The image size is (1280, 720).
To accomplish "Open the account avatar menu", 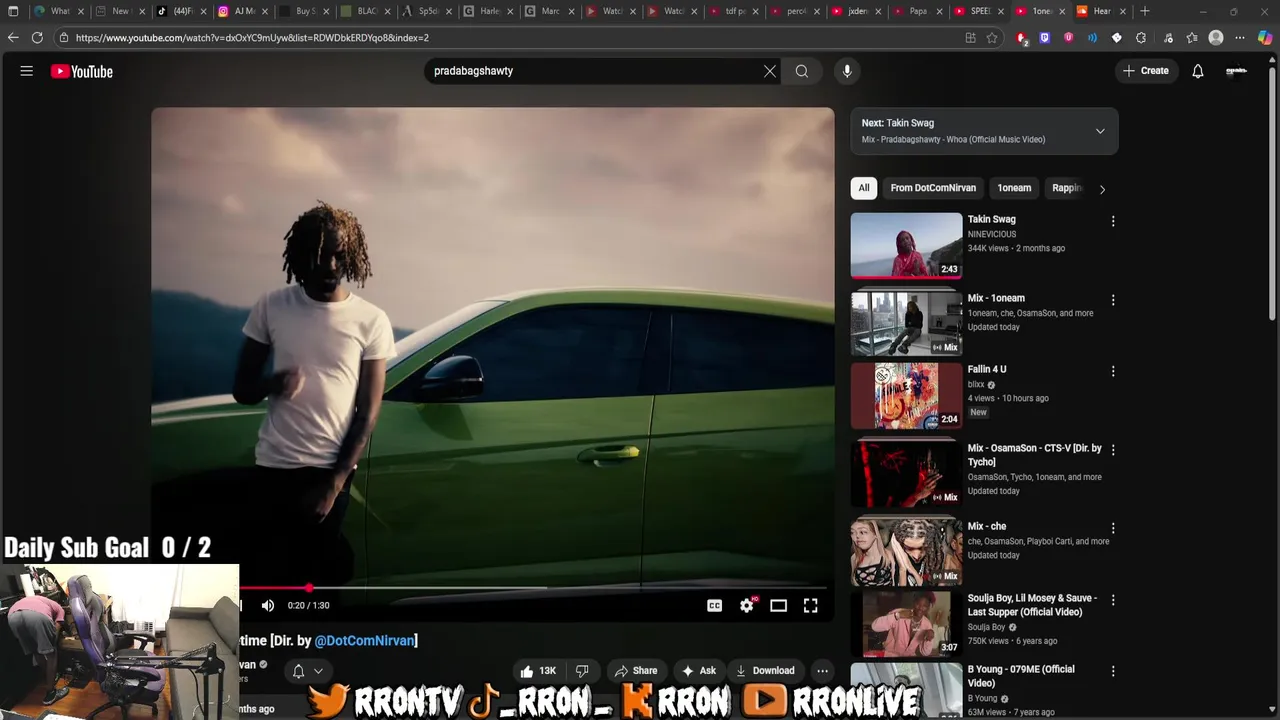I will 1237,71.
